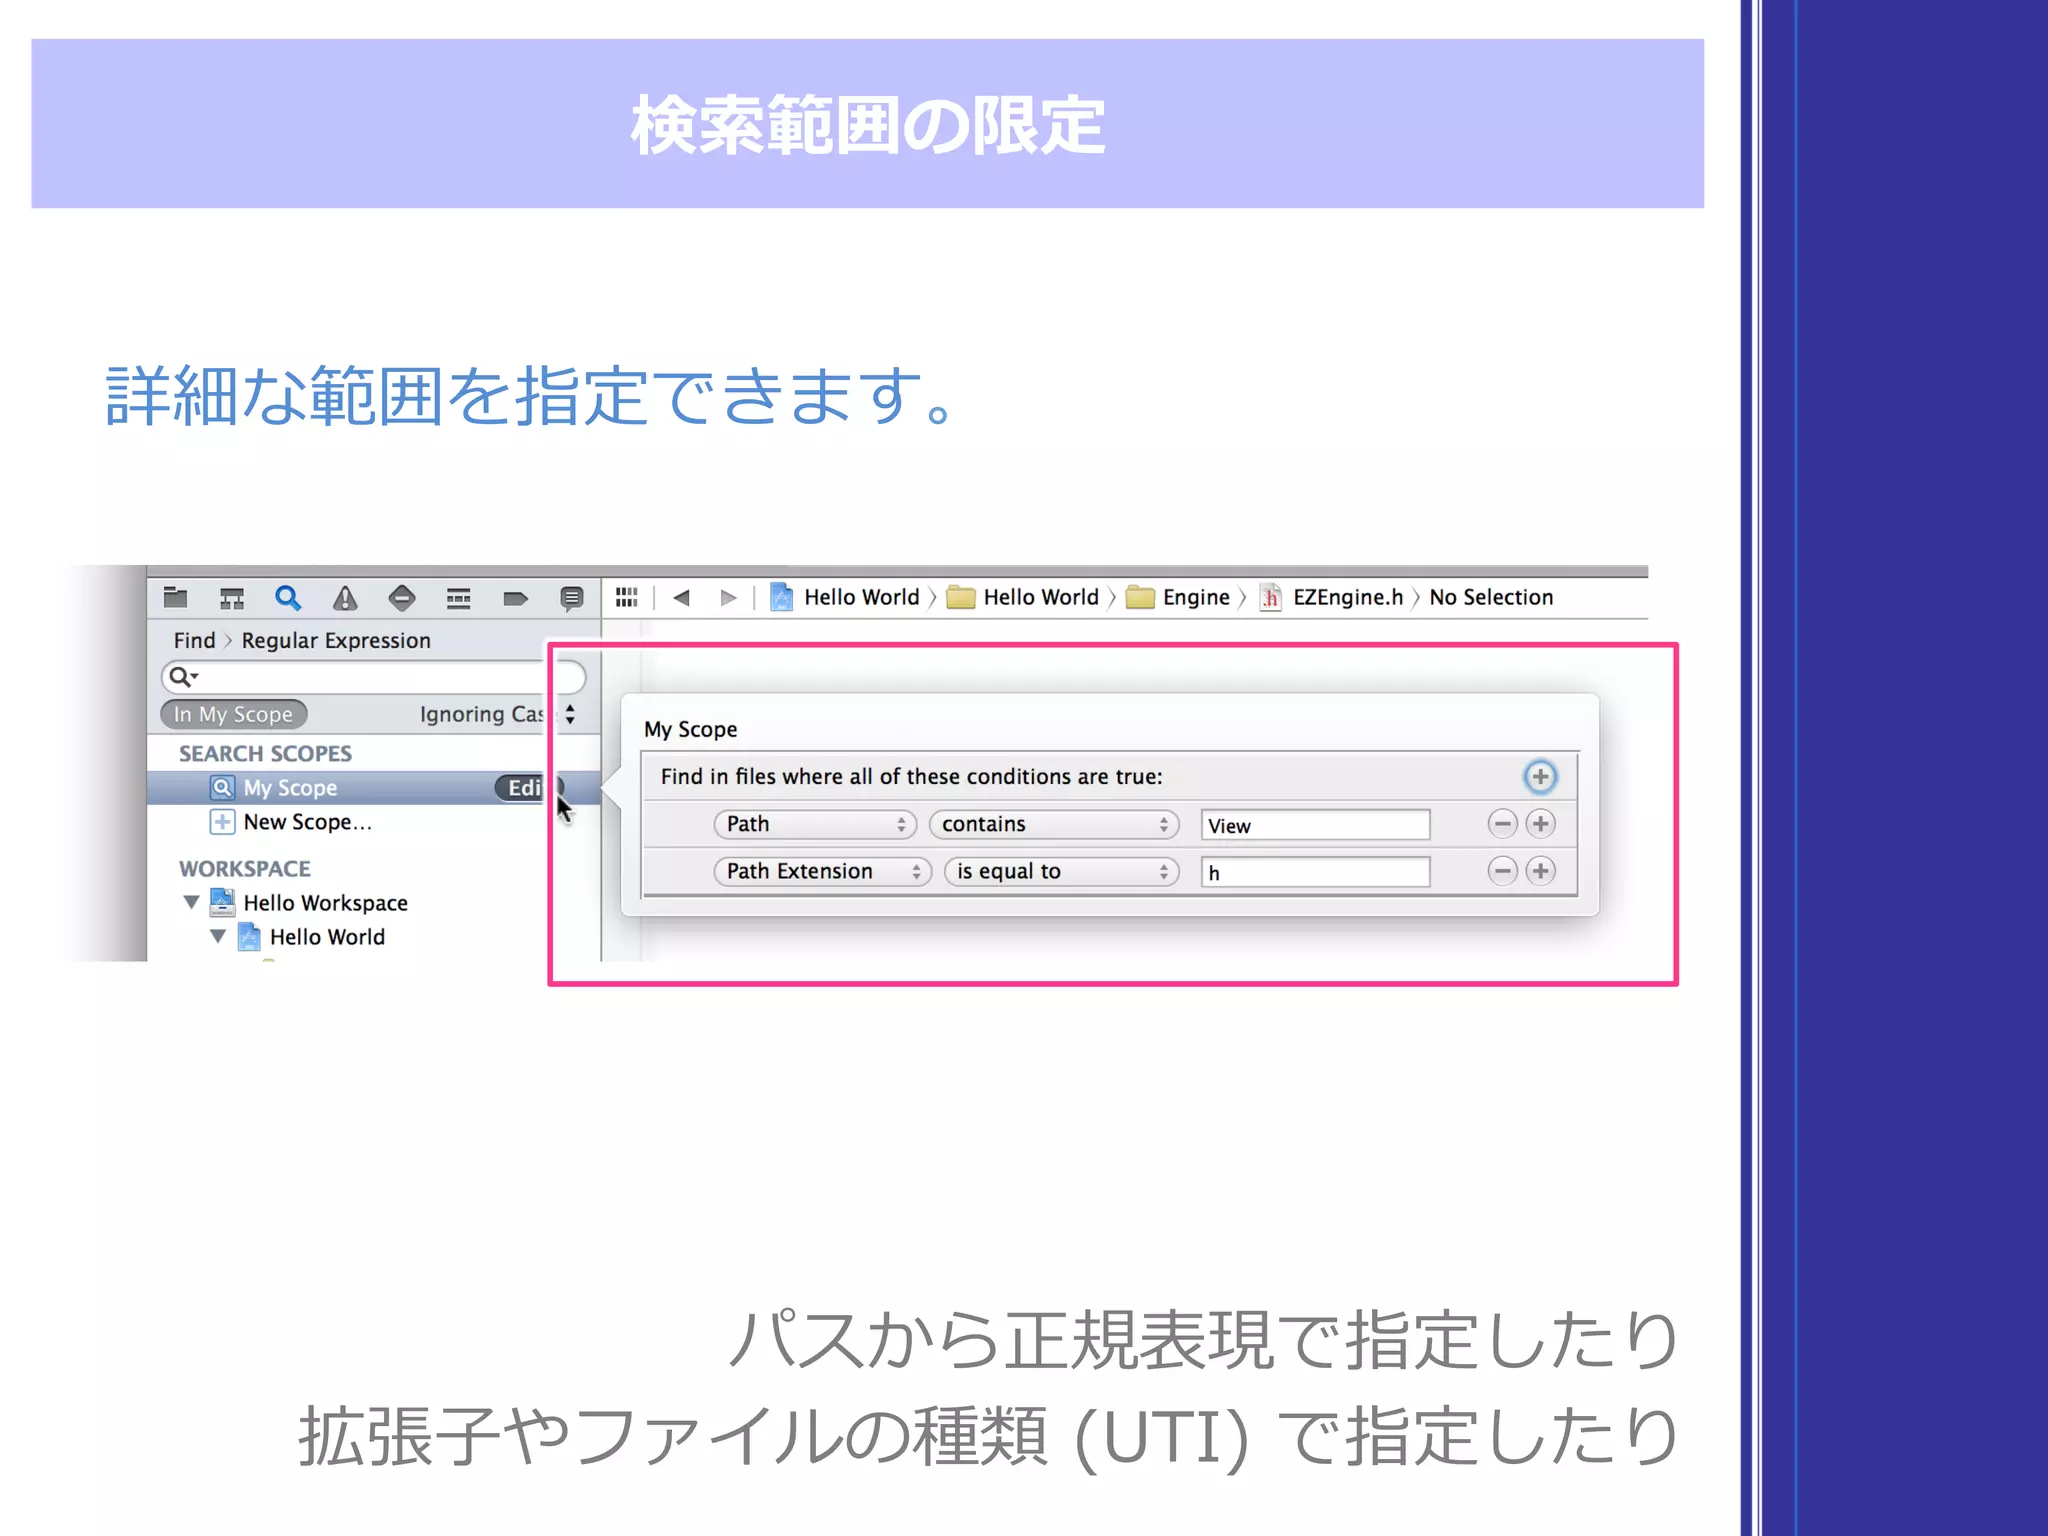
Task: Click No Selection in jump bar
Action: coord(1491,598)
